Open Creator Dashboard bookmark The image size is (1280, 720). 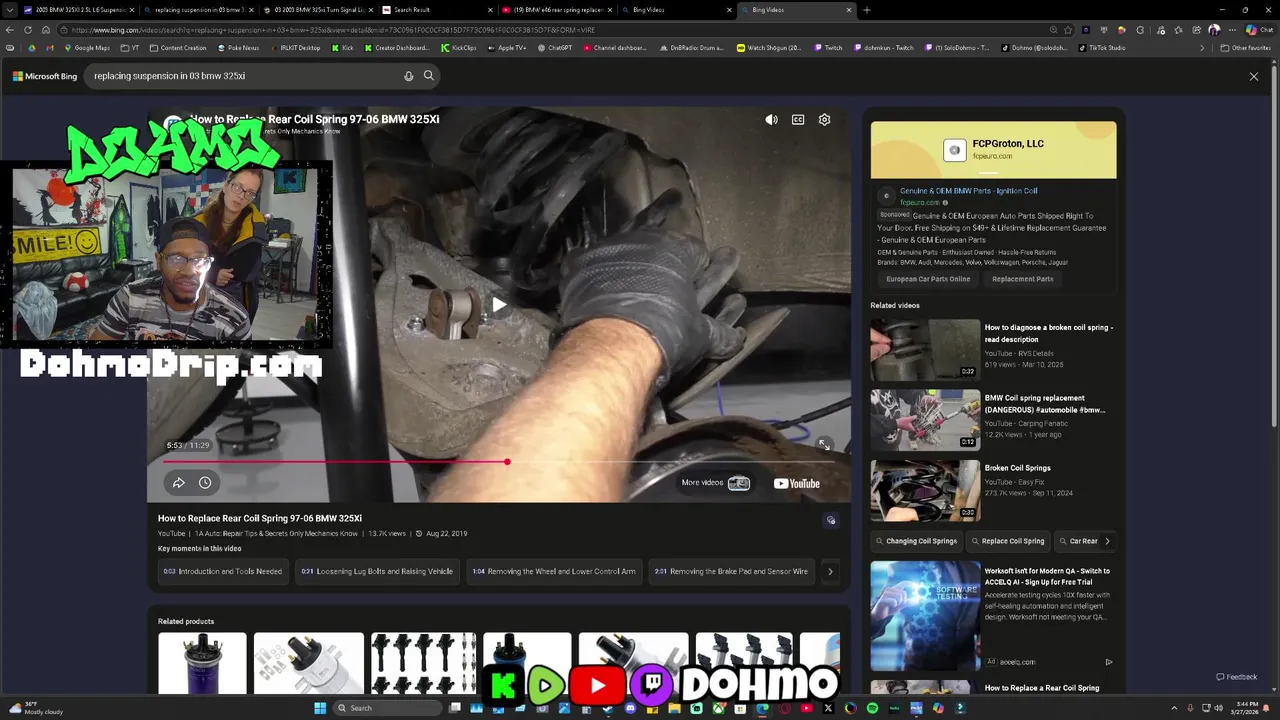[x=397, y=48]
